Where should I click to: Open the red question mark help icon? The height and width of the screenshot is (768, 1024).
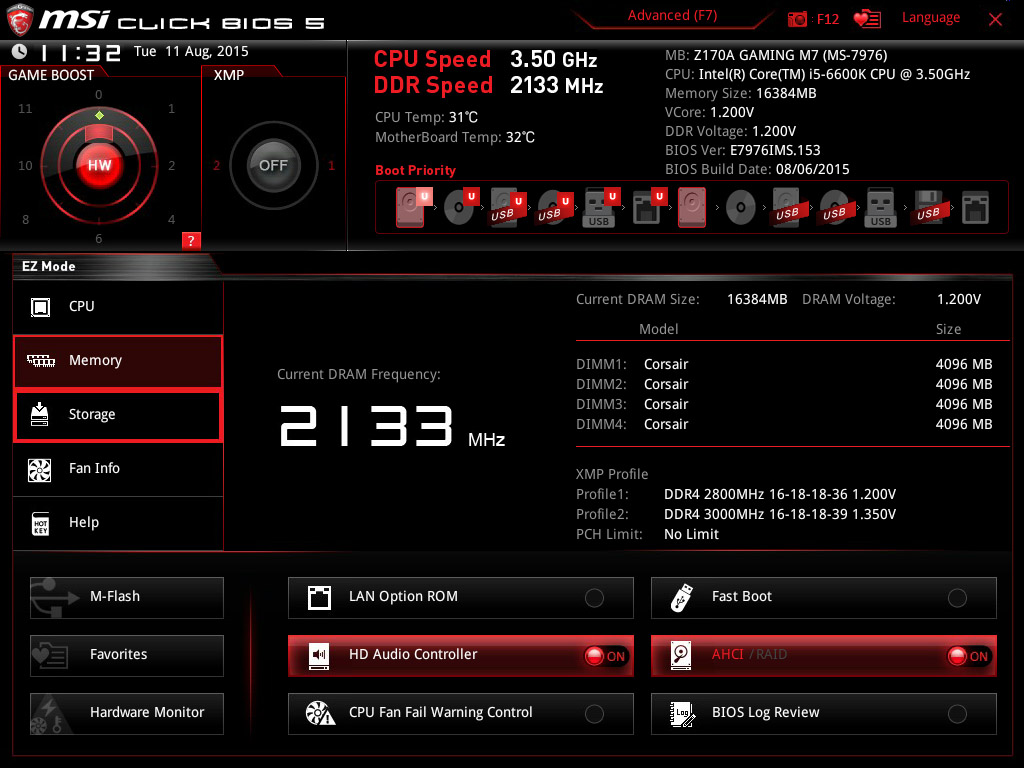click(x=191, y=240)
